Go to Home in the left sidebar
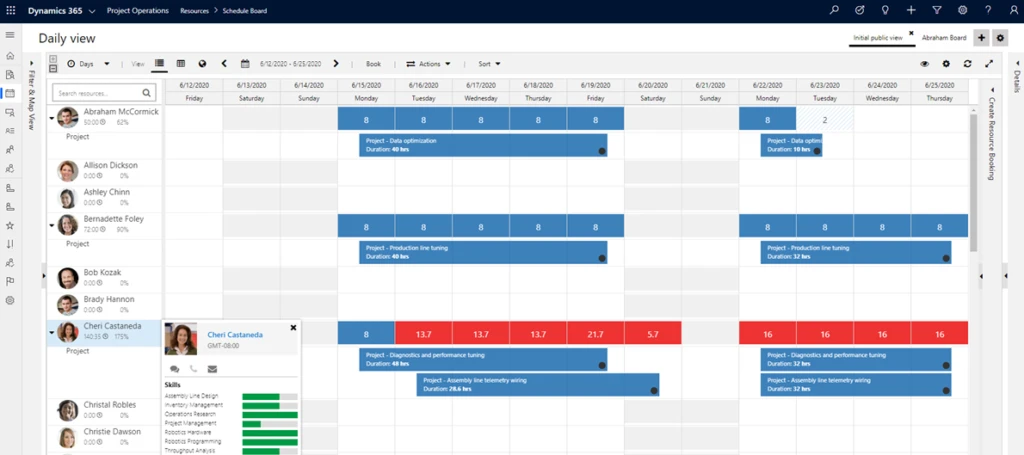This screenshot has width=1024, height=455. [x=10, y=55]
